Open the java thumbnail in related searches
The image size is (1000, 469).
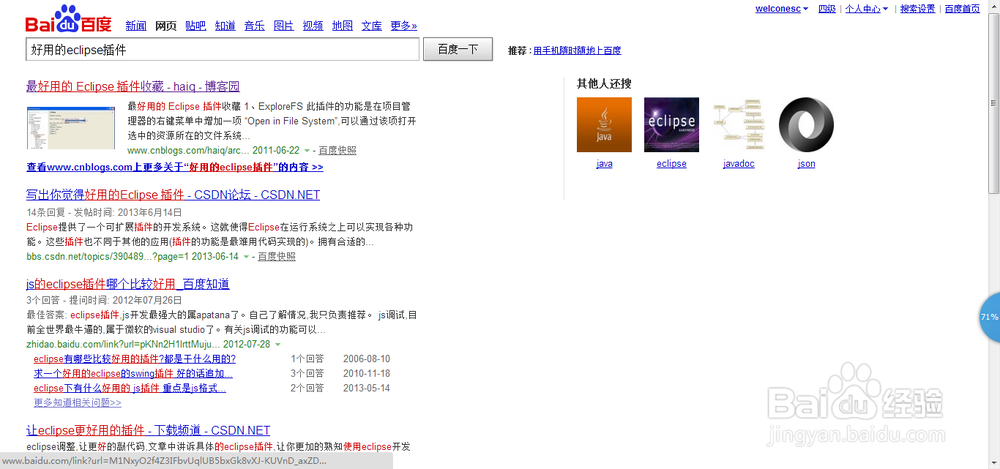[x=604, y=124]
